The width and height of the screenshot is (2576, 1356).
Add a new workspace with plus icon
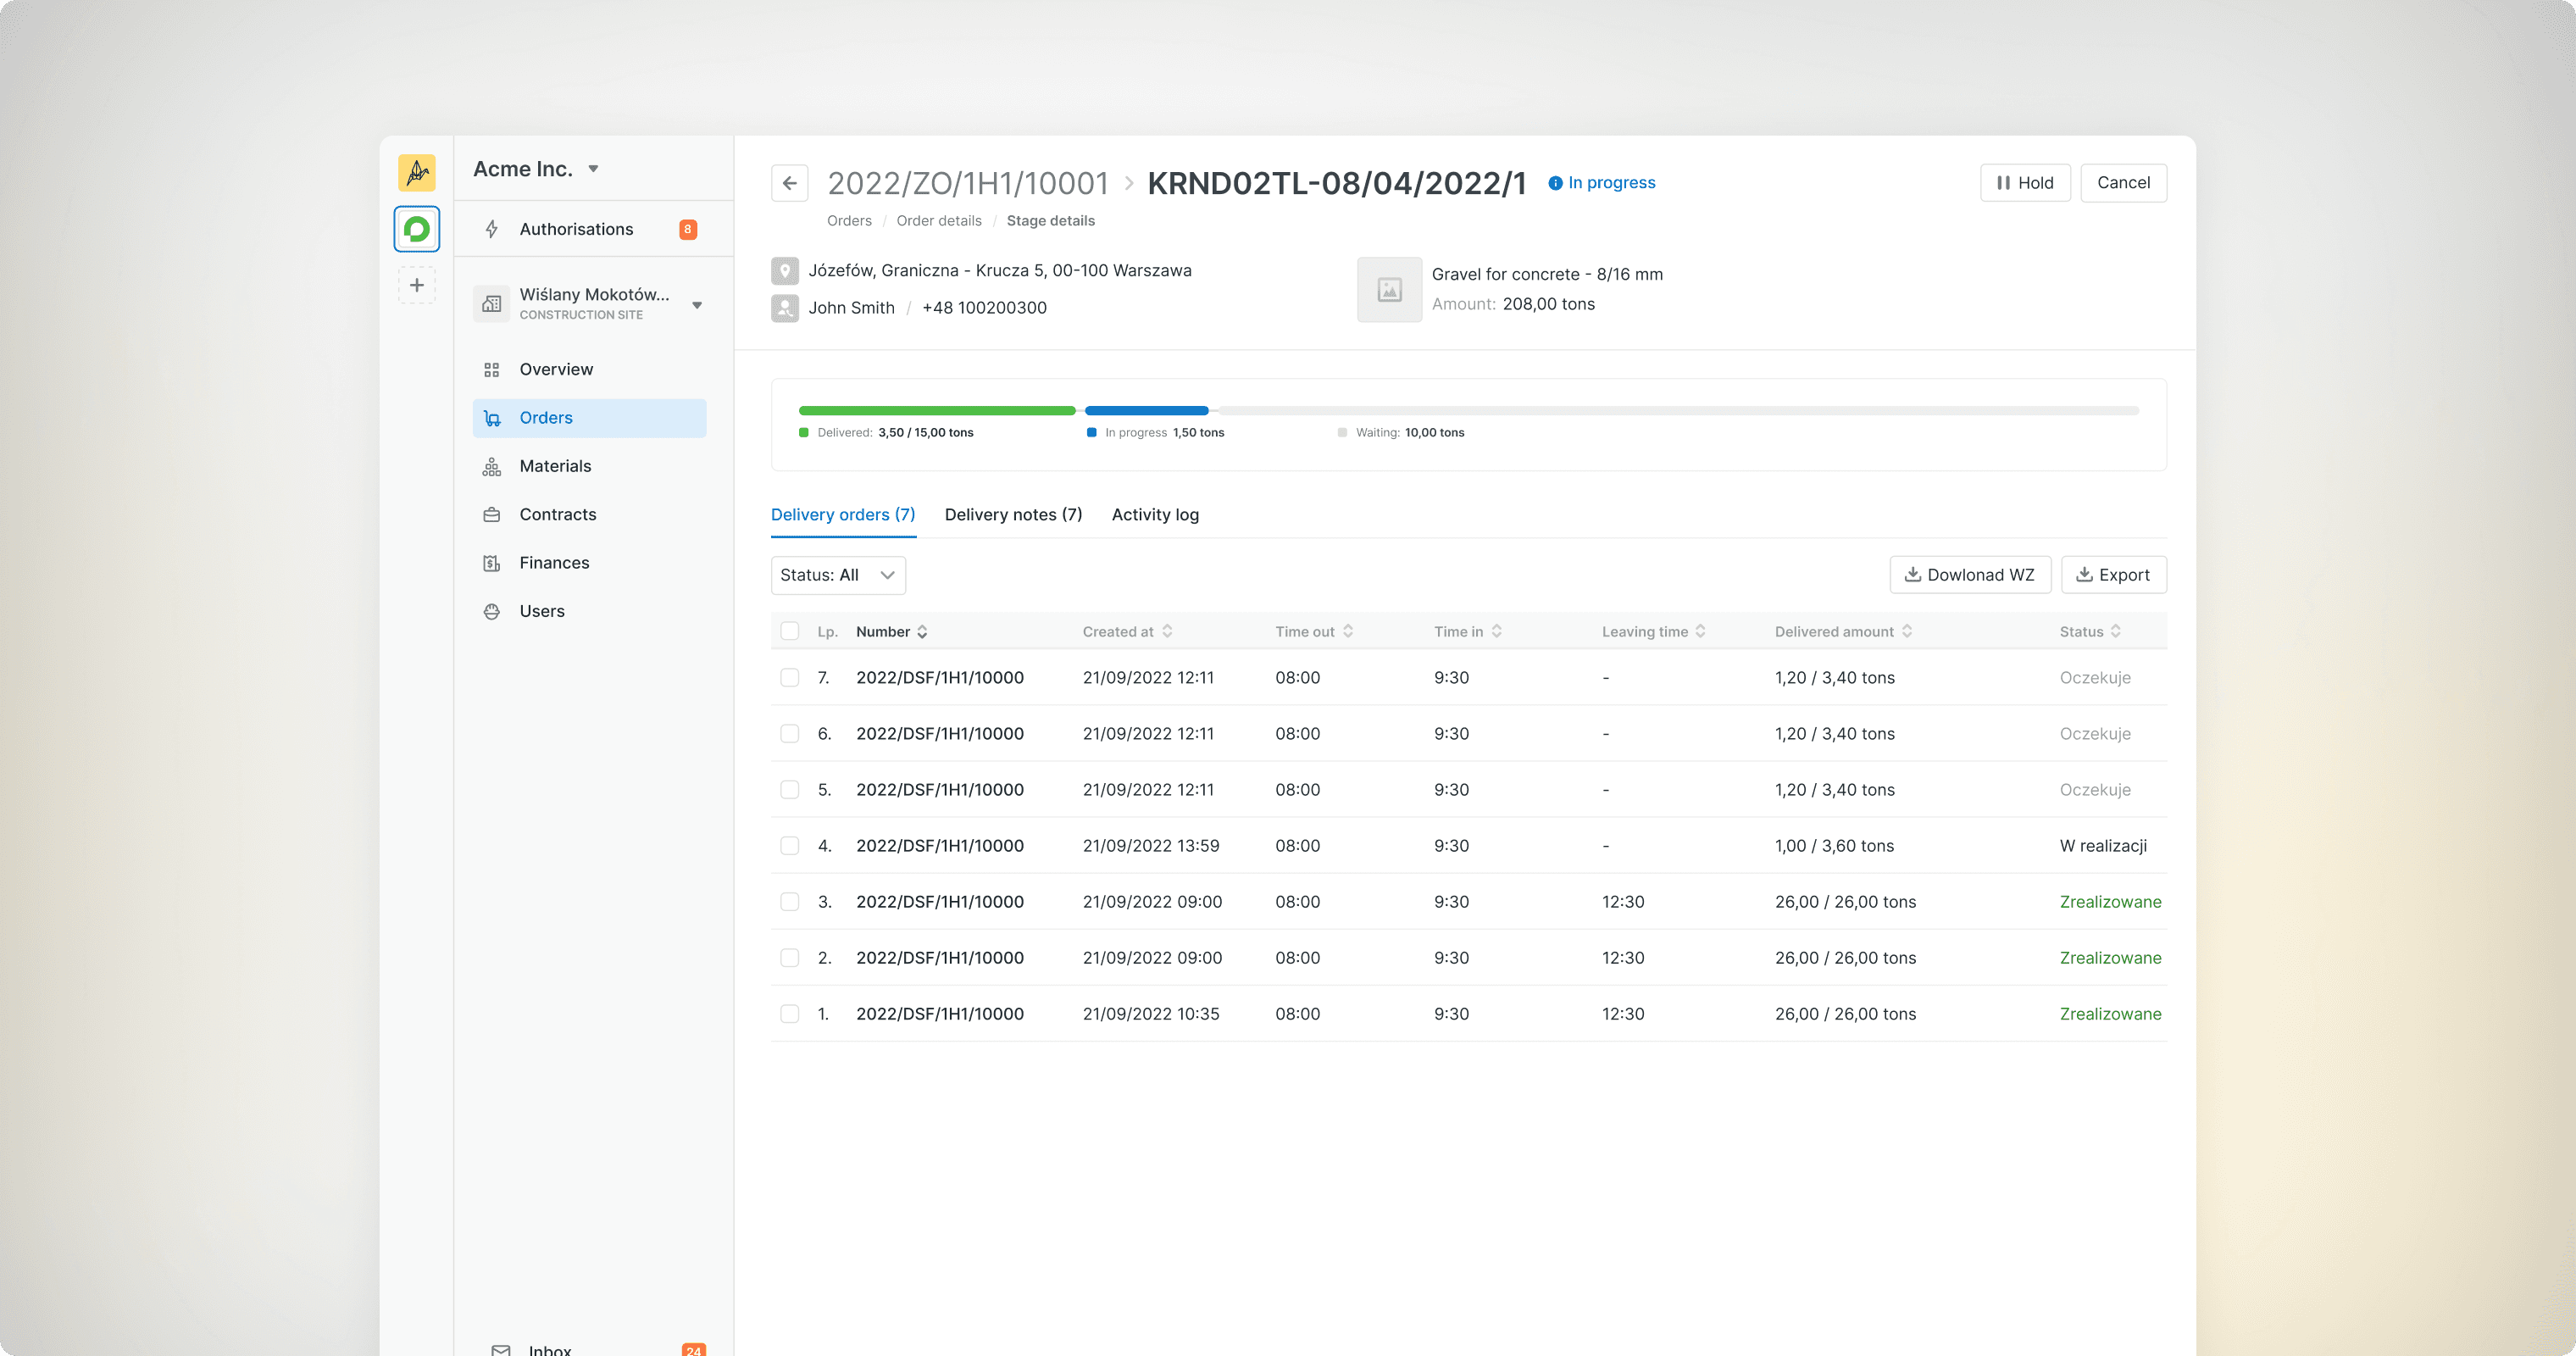click(x=417, y=285)
